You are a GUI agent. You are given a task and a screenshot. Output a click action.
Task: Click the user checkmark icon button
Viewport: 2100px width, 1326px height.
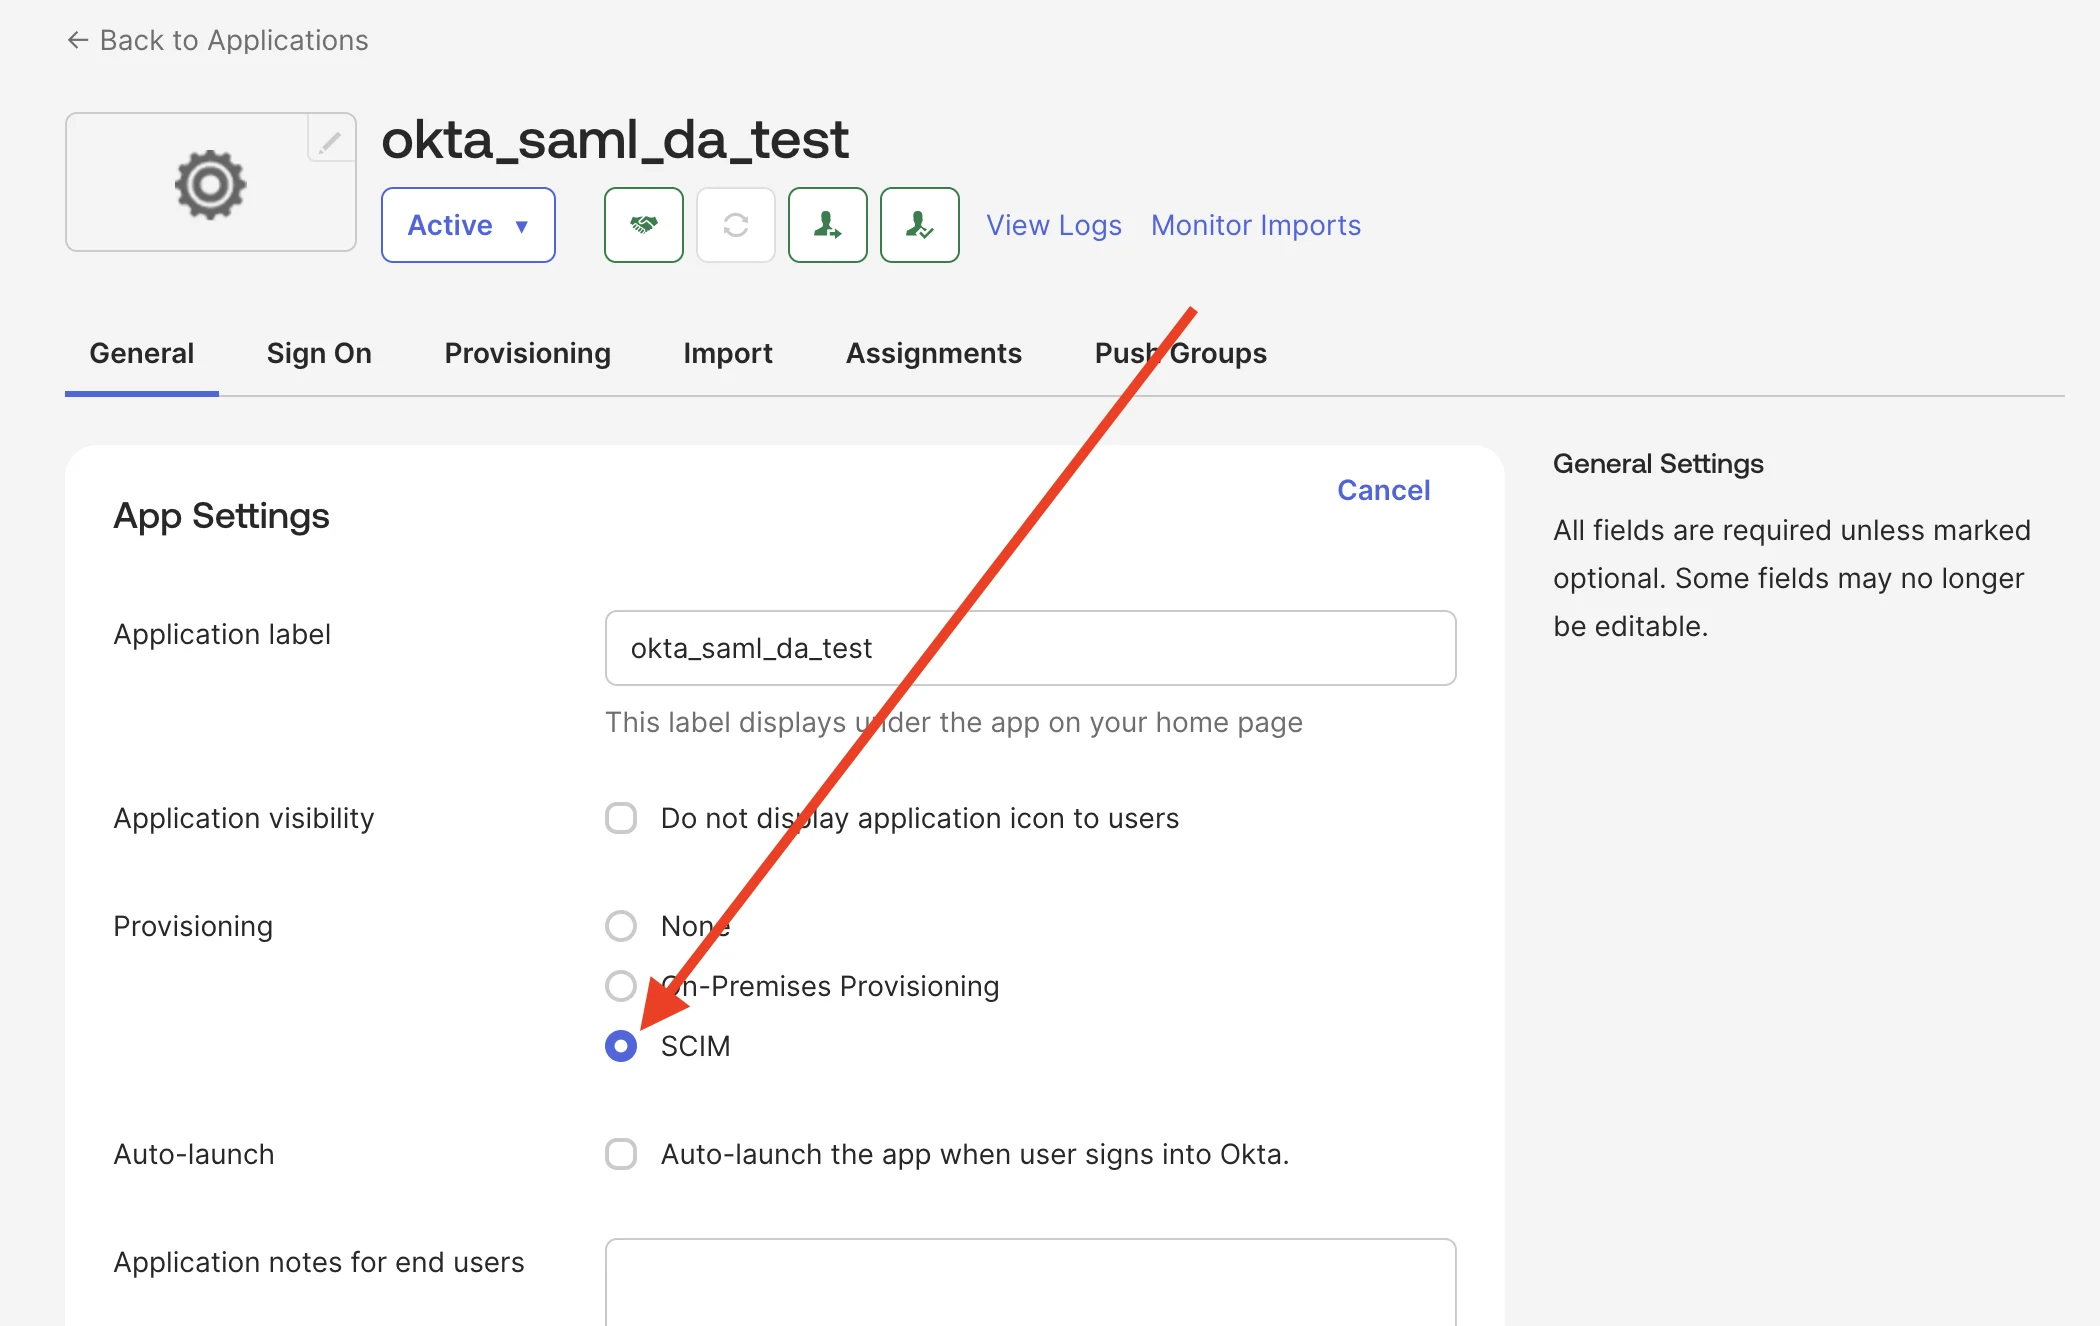click(x=919, y=225)
